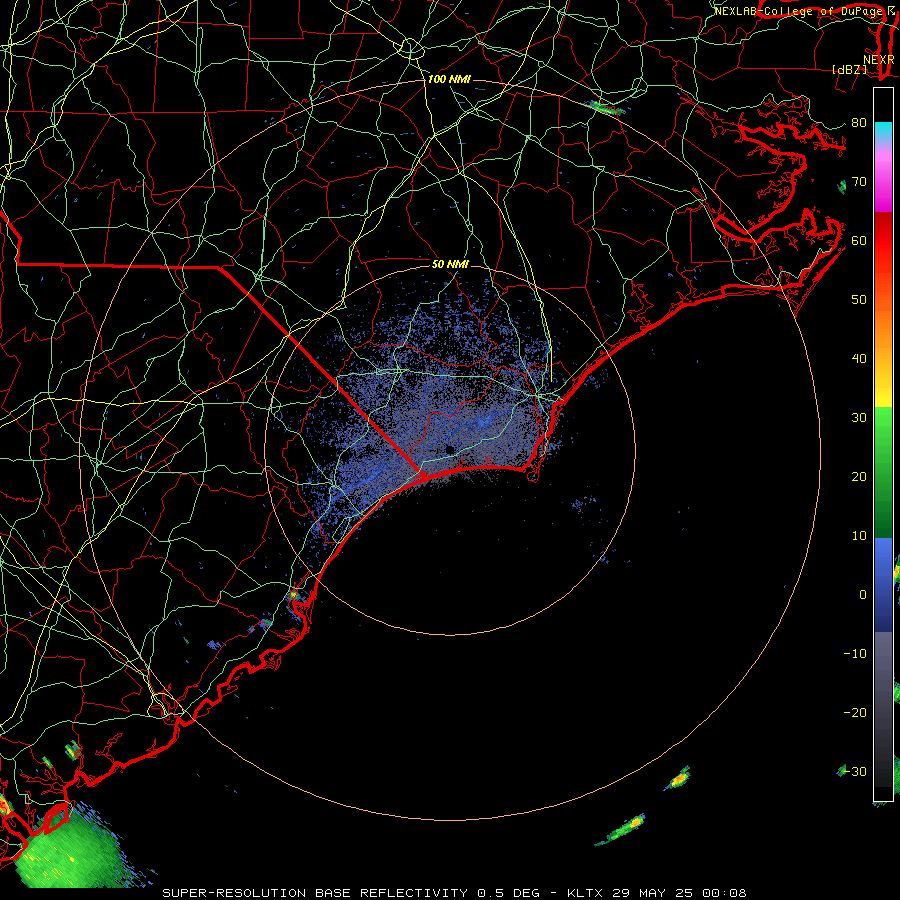Image resolution: width=900 pixels, height=900 pixels.
Task: Click the 50 value on the color scale
Action: click(x=859, y=300)
